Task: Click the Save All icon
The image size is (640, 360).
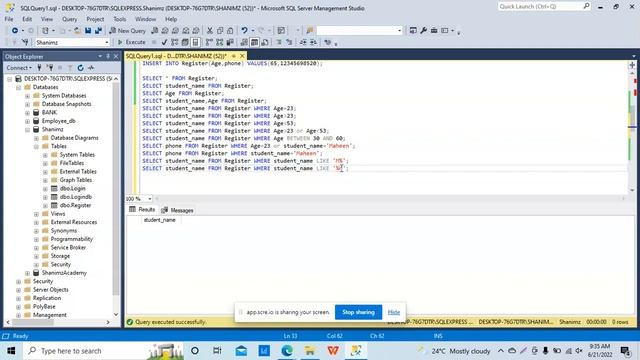Action: [98, 31]
